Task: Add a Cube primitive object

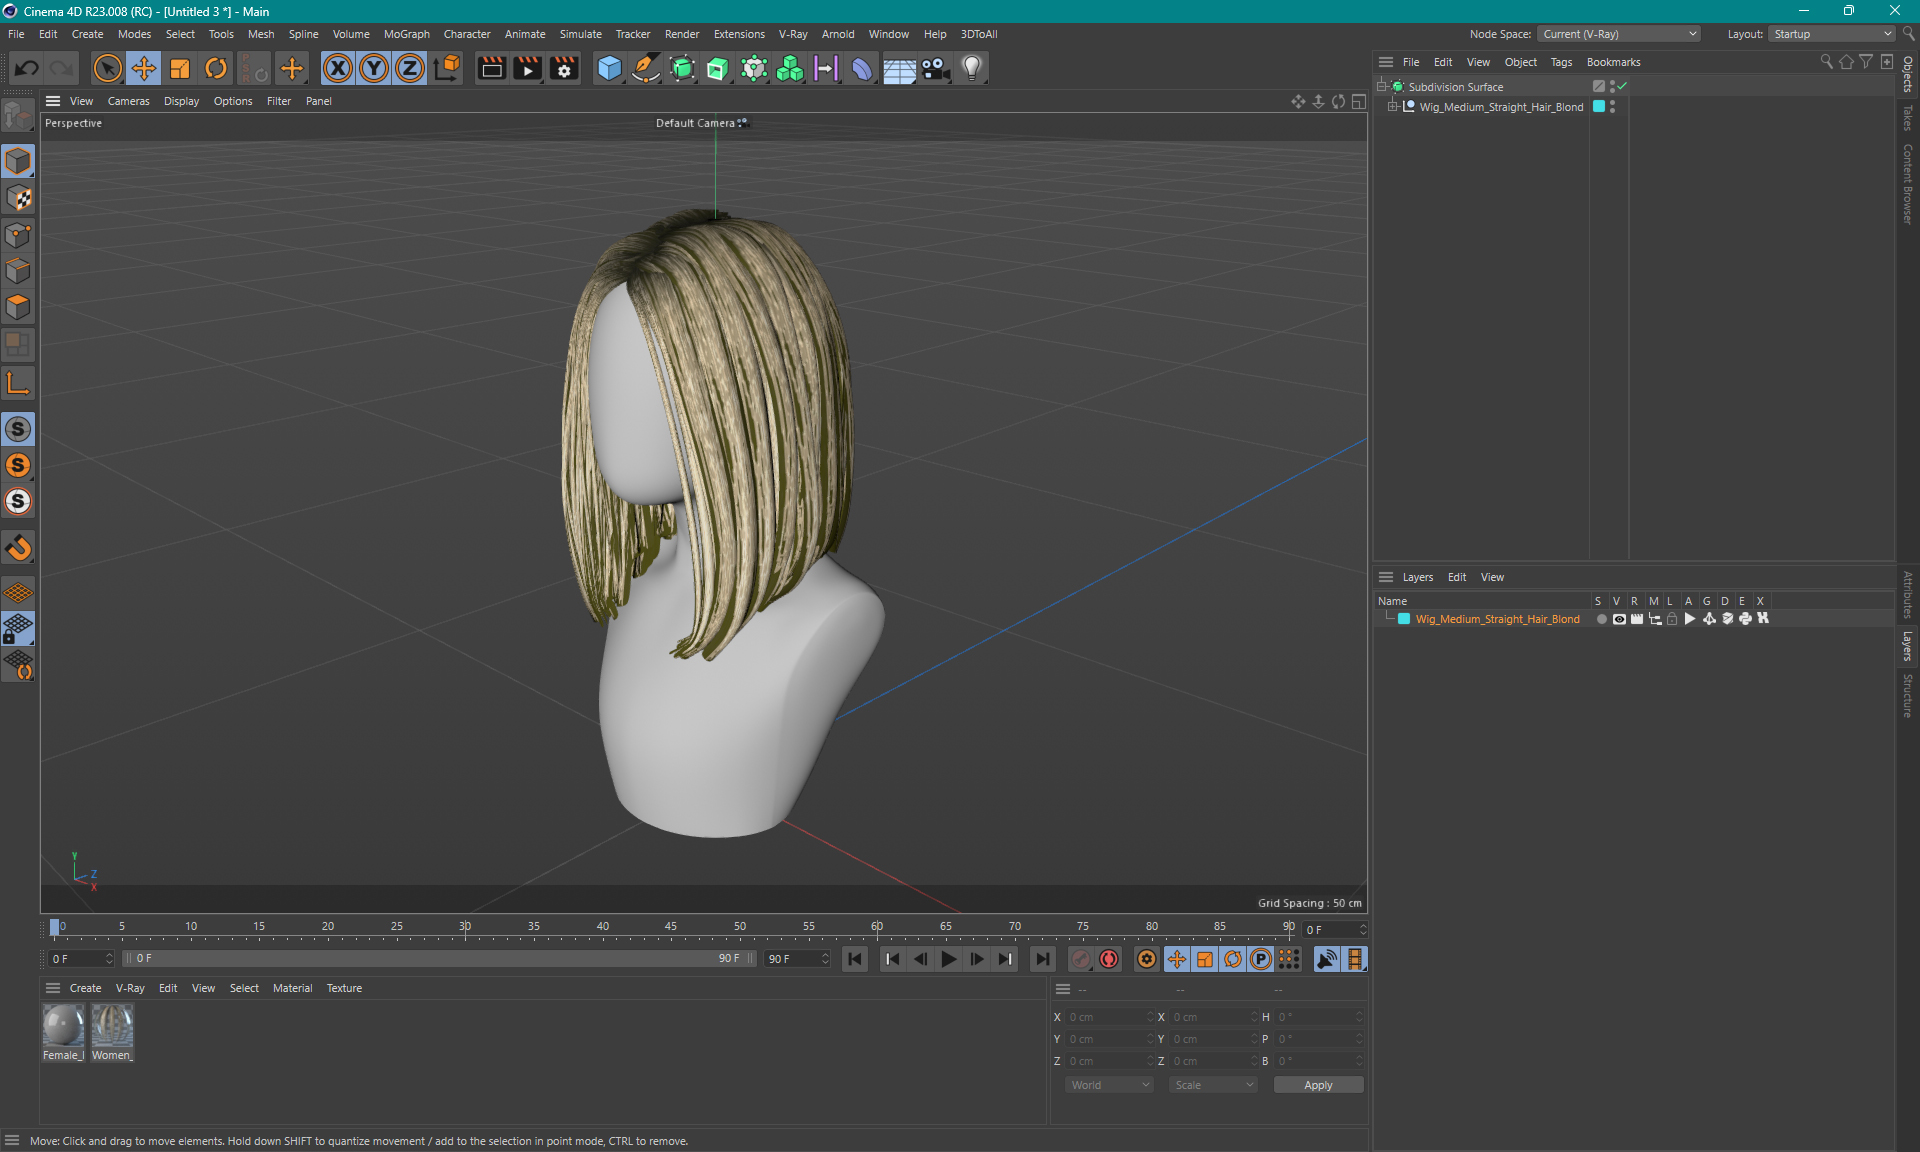Action: (609, 68)
